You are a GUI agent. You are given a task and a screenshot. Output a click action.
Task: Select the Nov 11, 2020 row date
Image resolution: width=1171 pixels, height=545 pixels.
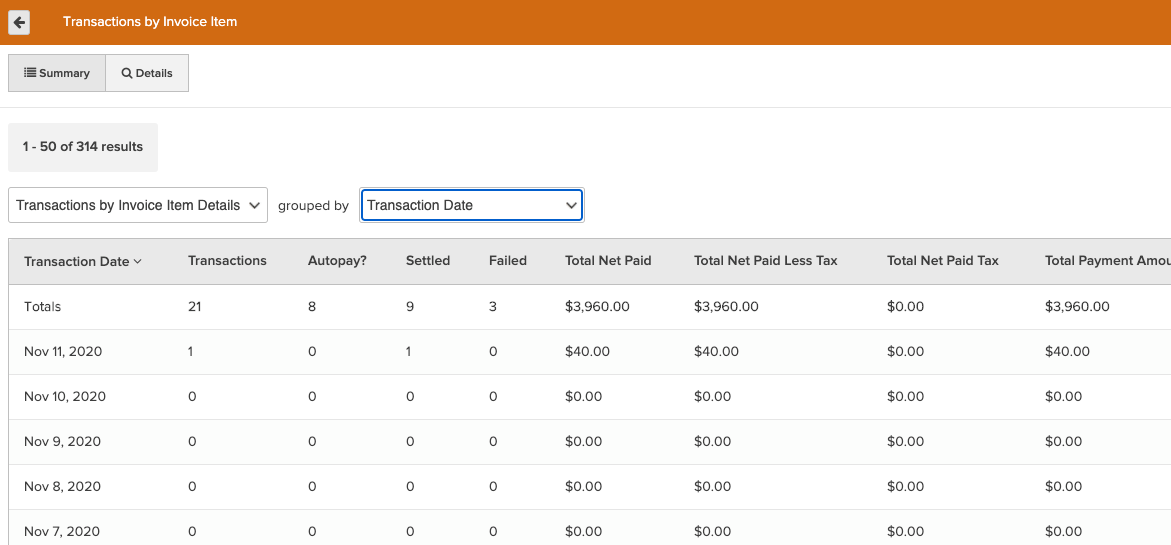coord(63,351)
